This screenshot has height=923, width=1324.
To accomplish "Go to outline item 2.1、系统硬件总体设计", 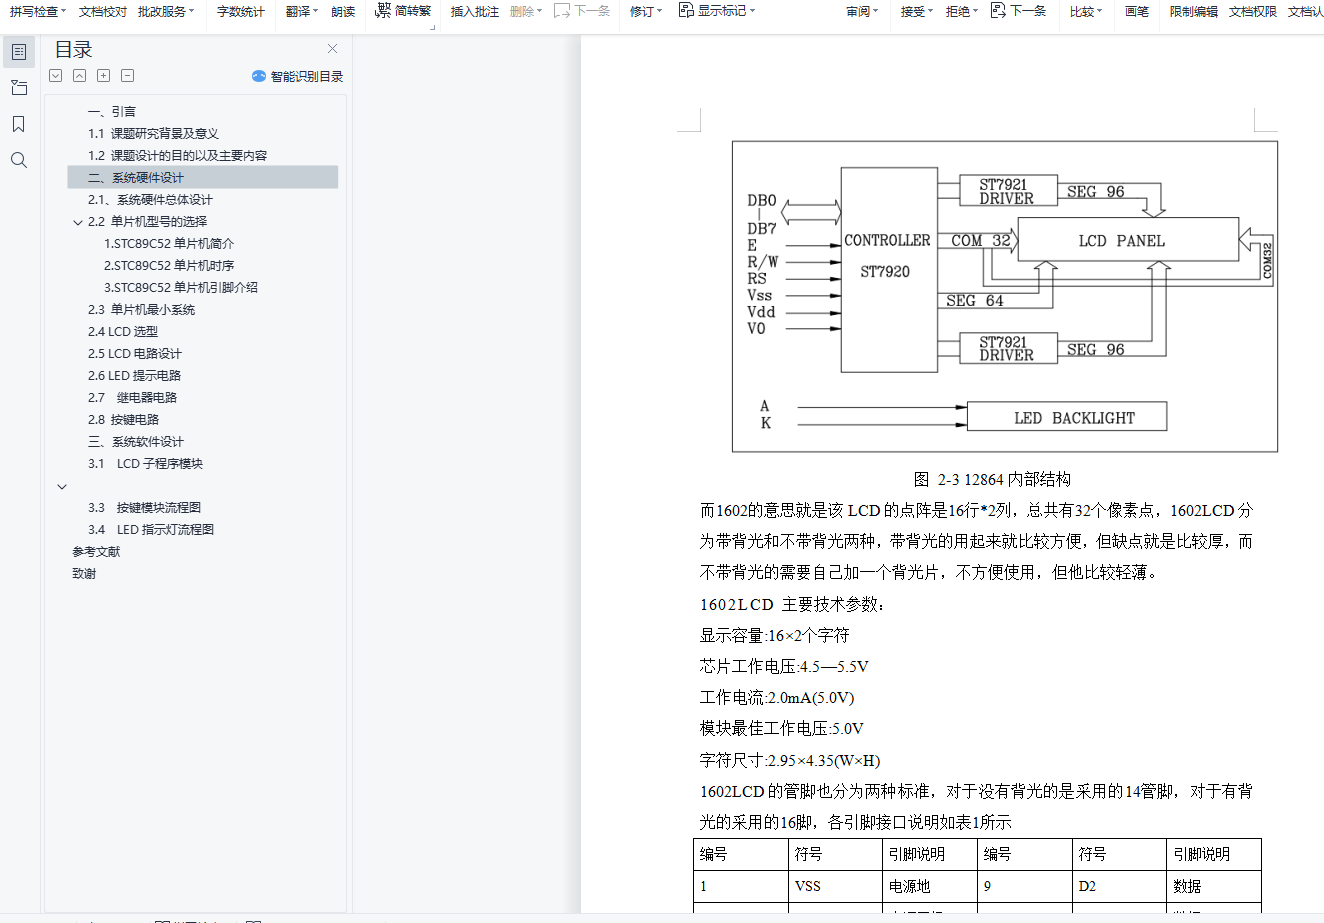I will 150,200.
